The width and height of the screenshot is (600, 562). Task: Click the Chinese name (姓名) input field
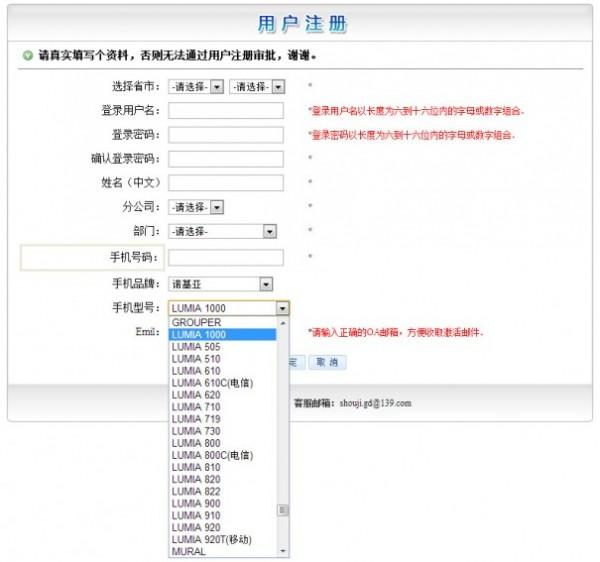click(226, 183)
